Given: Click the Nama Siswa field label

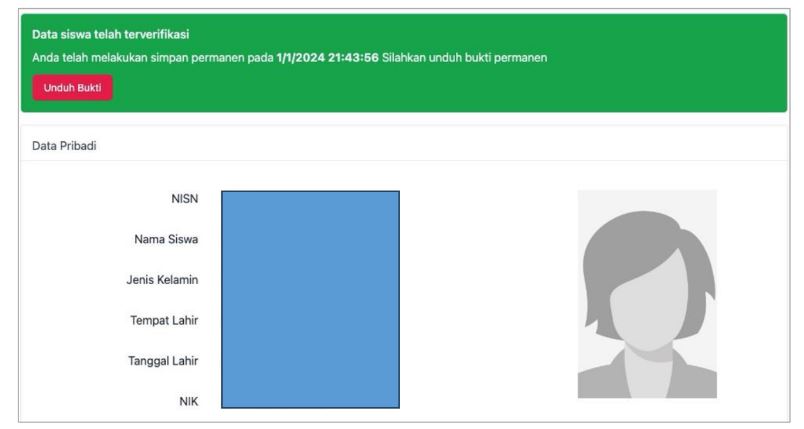Looking at the screenshot, I should (166, 239).
